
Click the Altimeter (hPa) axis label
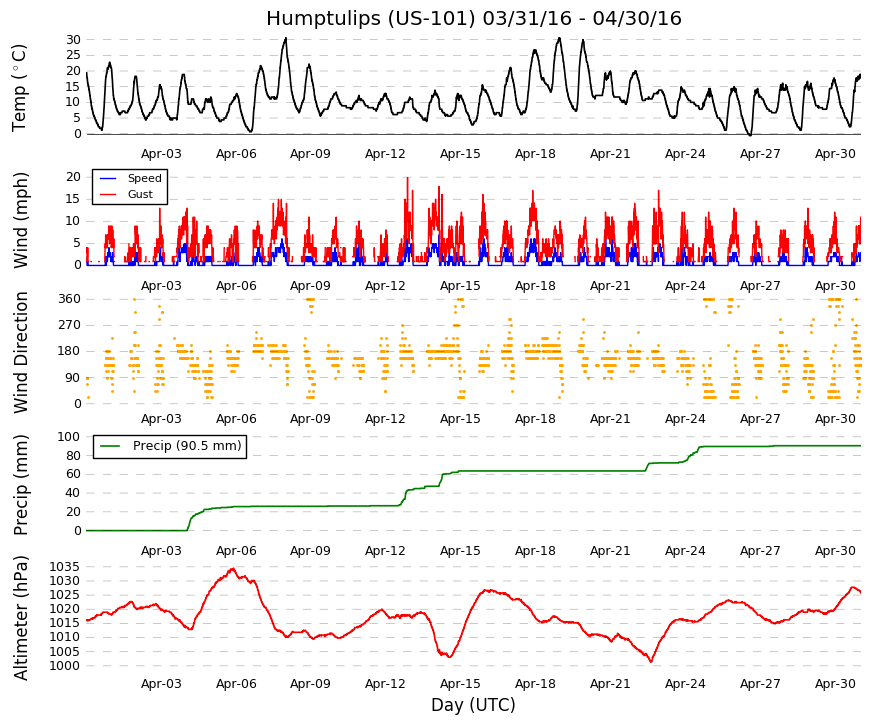20,618
